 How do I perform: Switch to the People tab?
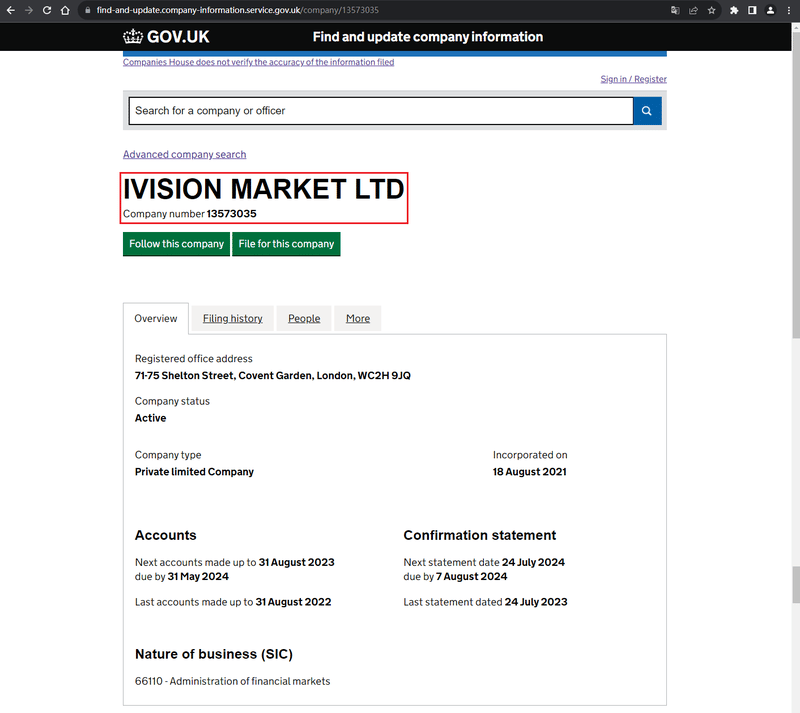click(304, 318)
